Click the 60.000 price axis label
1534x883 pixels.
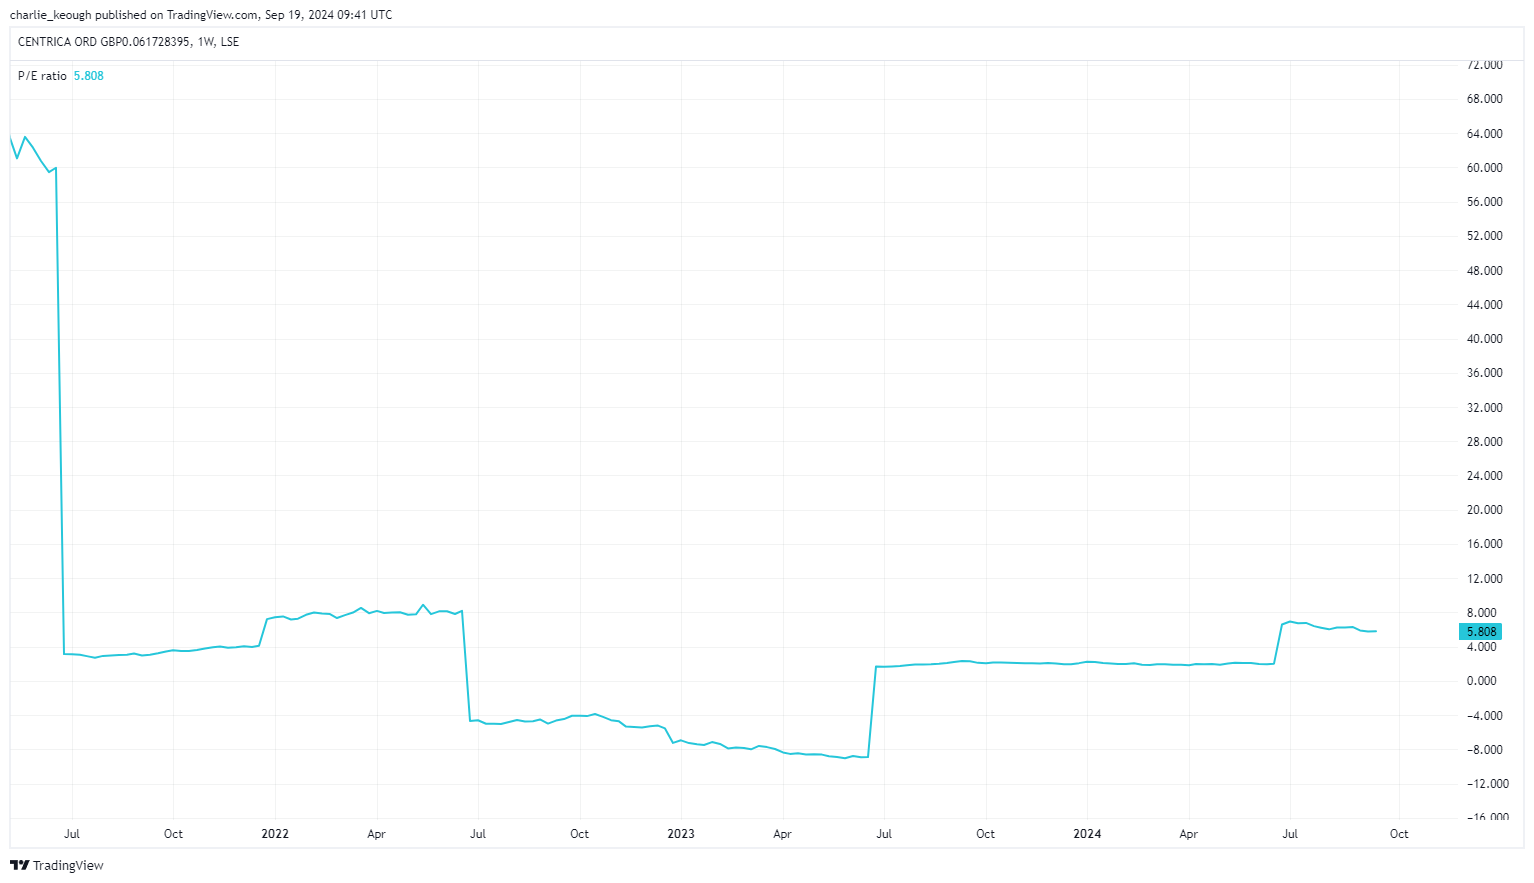point(1484,168)
